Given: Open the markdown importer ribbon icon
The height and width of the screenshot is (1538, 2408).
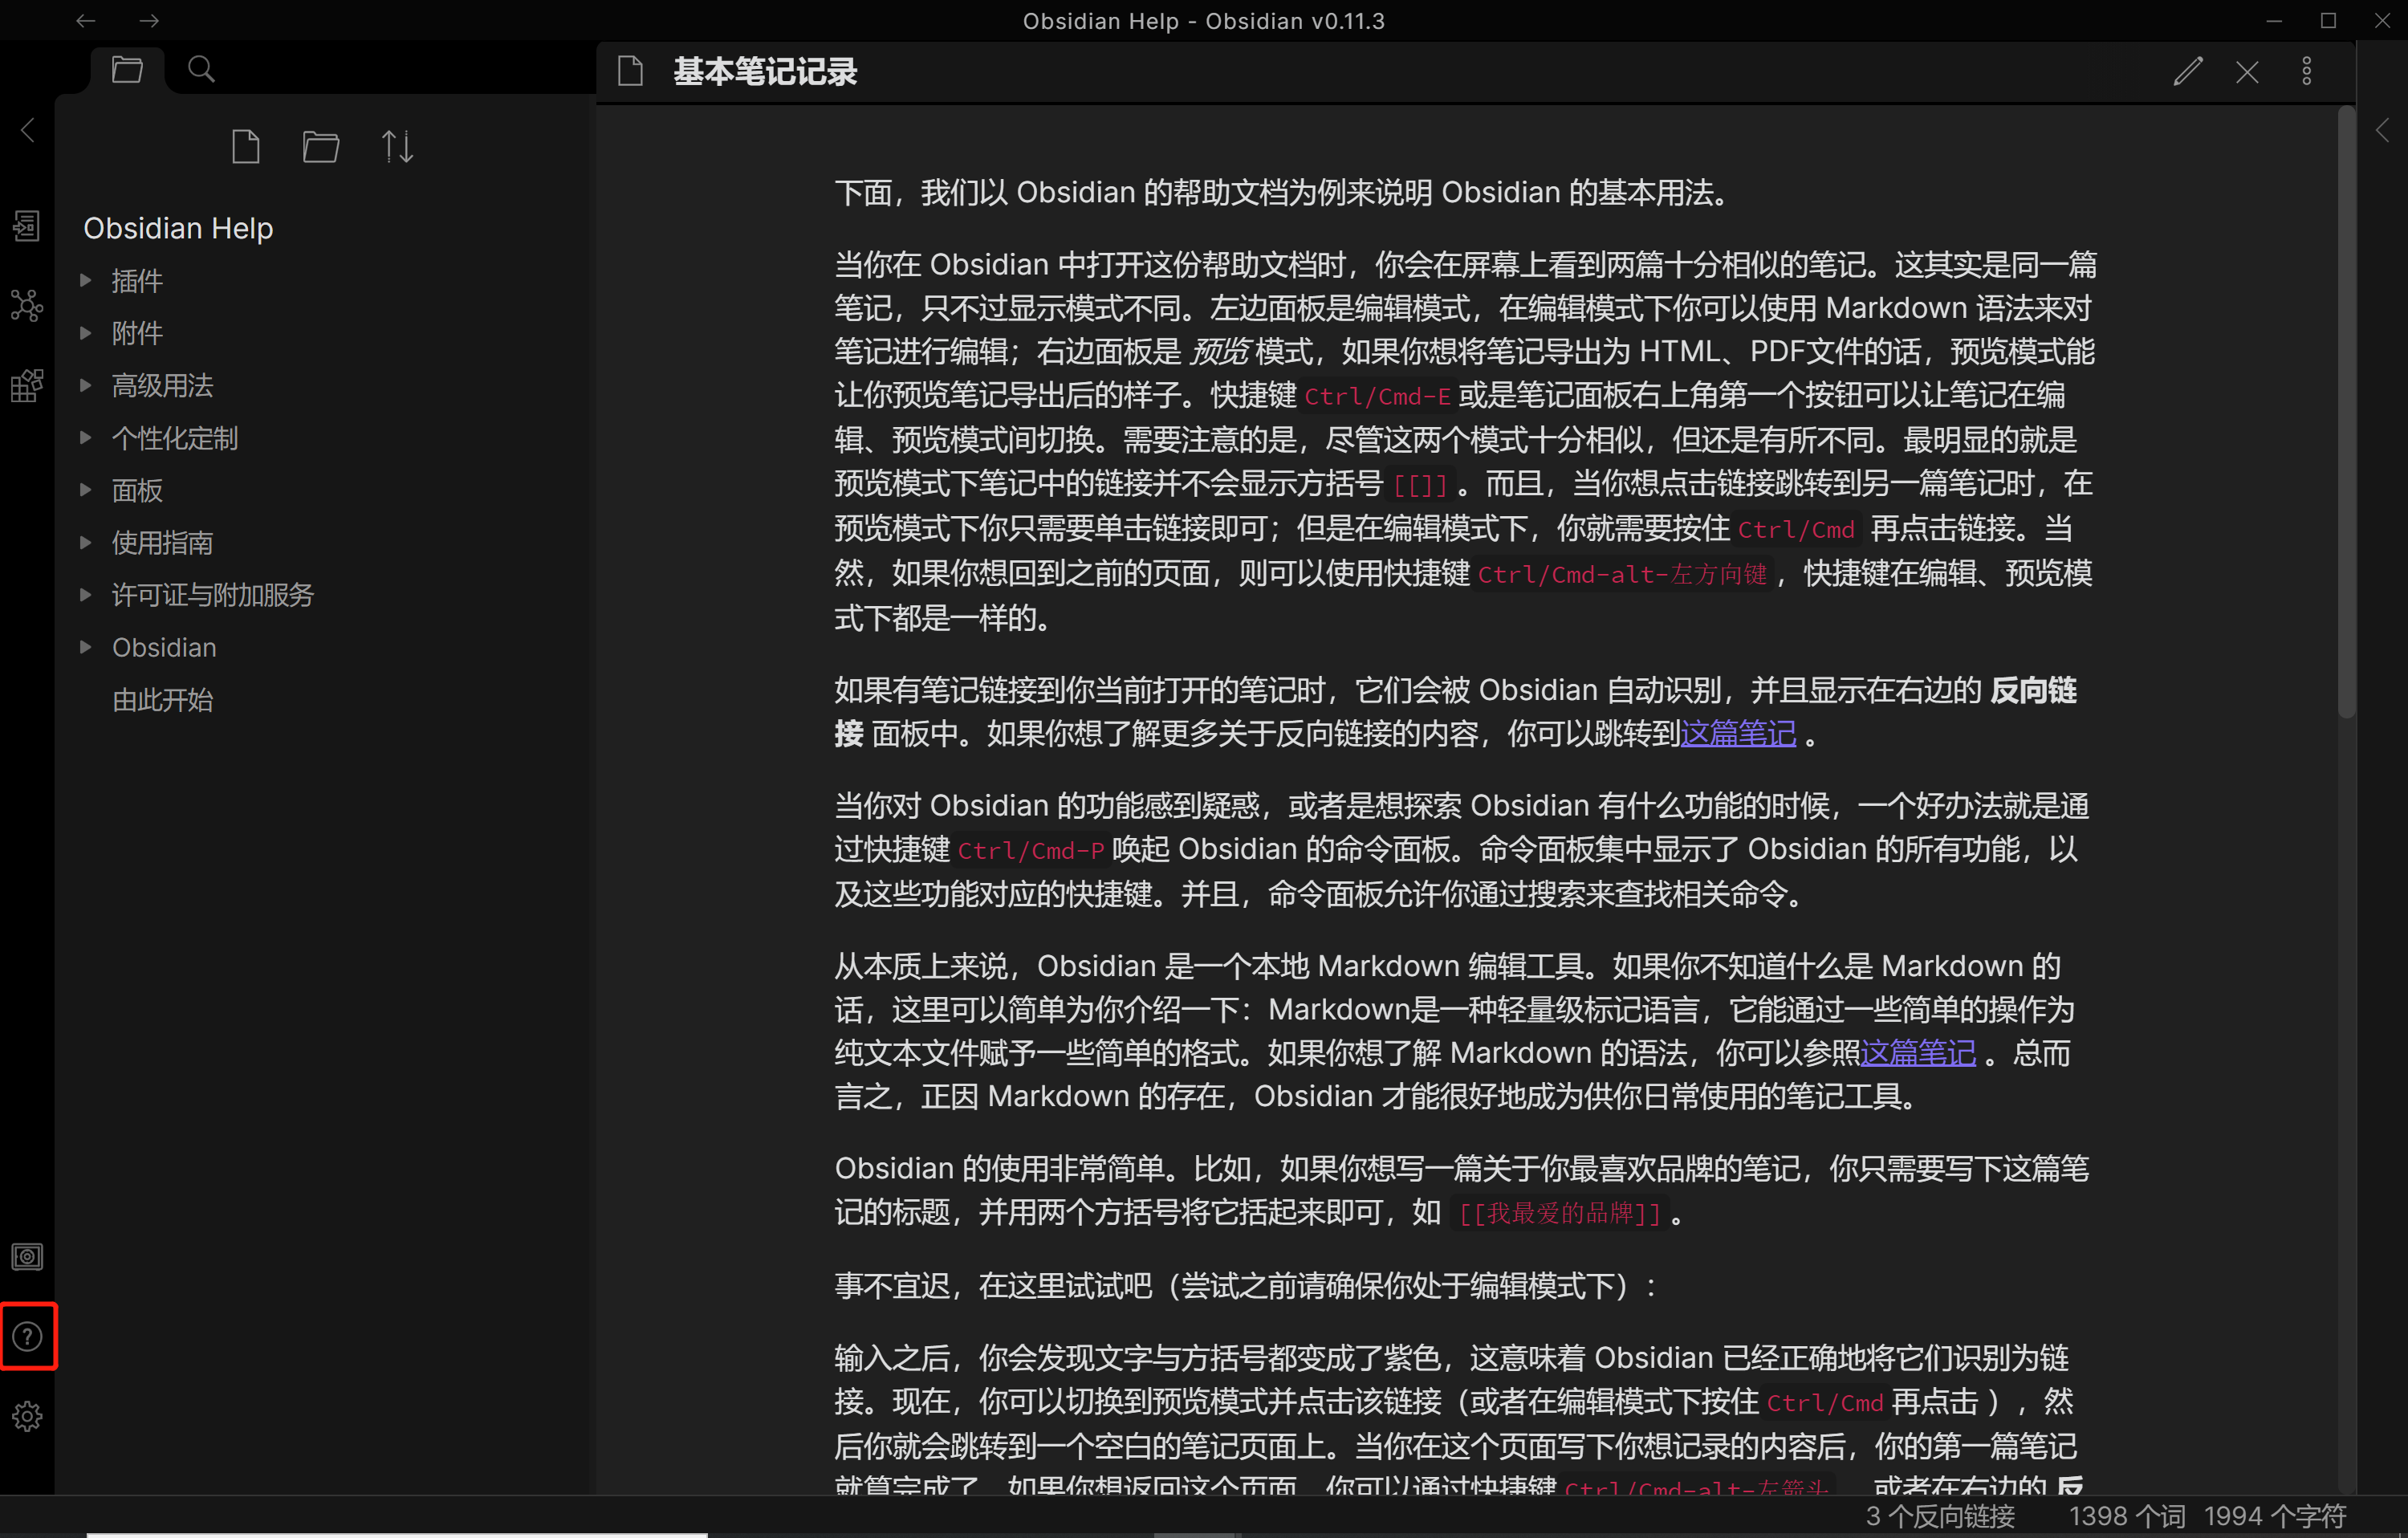Looking at the screenshot, I should 27,385.
